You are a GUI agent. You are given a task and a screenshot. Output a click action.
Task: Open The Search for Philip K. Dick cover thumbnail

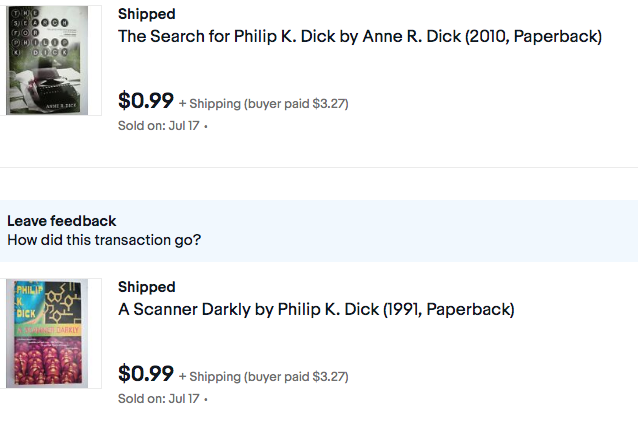pyautogui.click(x=47, y=60)
